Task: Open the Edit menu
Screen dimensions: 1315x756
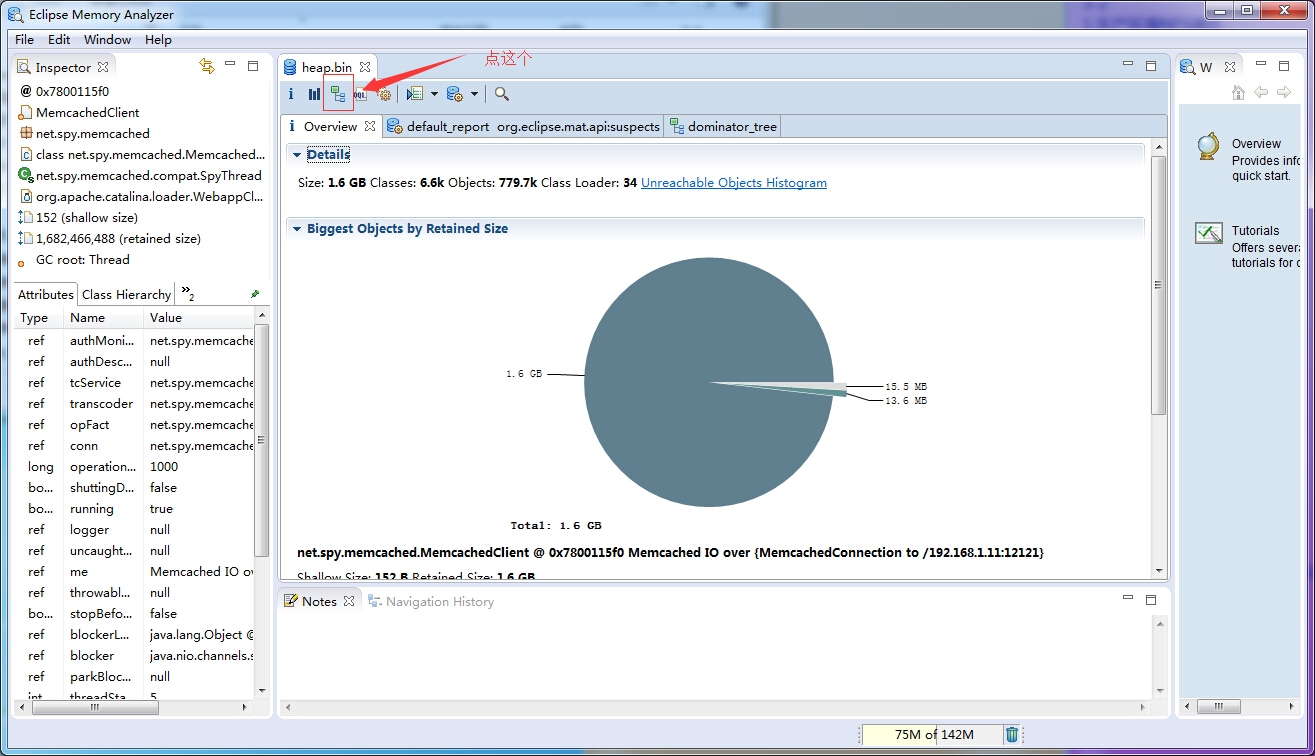Action: pos(59,40)
